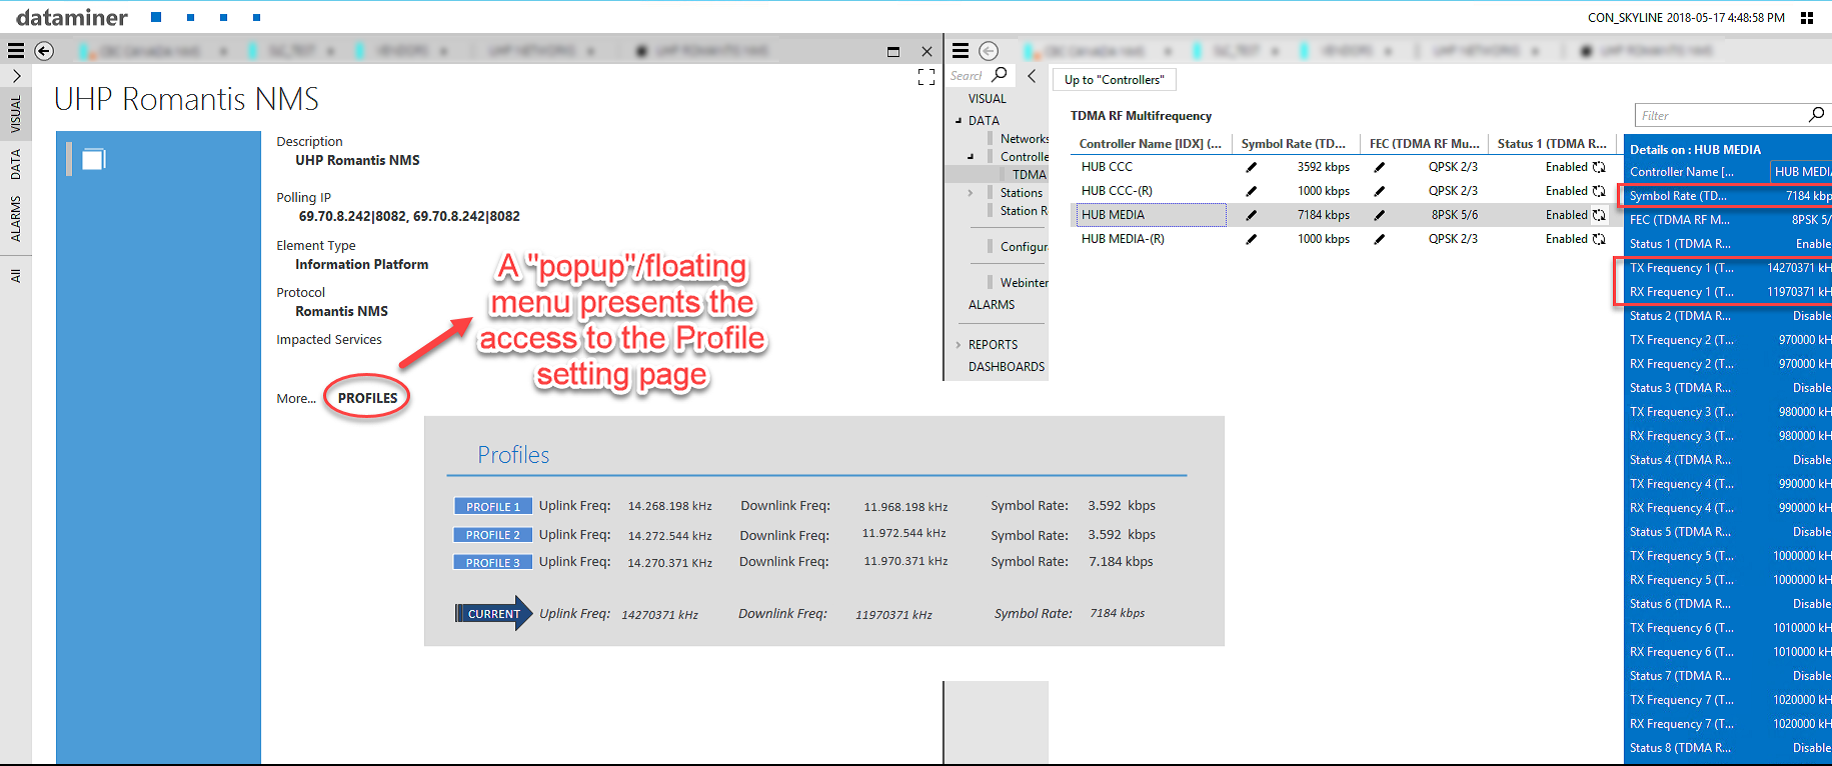The image size is (1832, 766).
Task: Click Status toggle icon for HUB CCC
Action: (1599, 167)
